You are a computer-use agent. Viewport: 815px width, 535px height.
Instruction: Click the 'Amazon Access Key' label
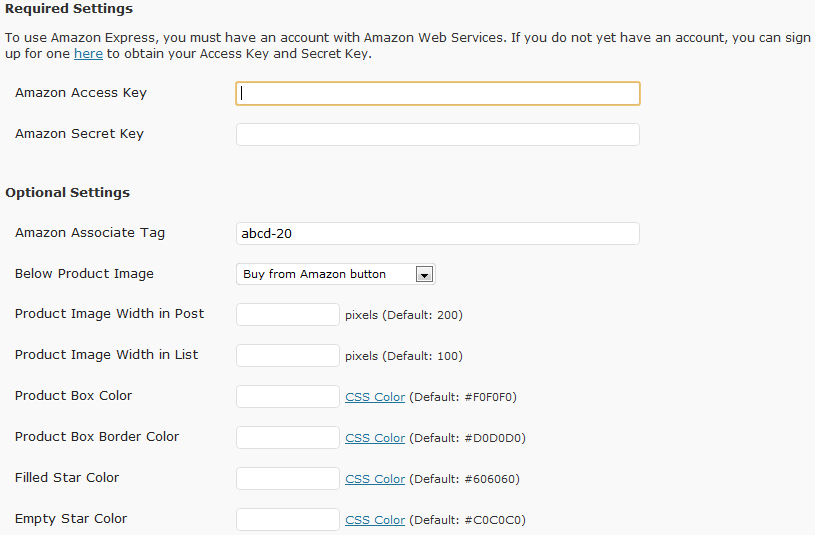pyautogui.click(x=81, y=93)
